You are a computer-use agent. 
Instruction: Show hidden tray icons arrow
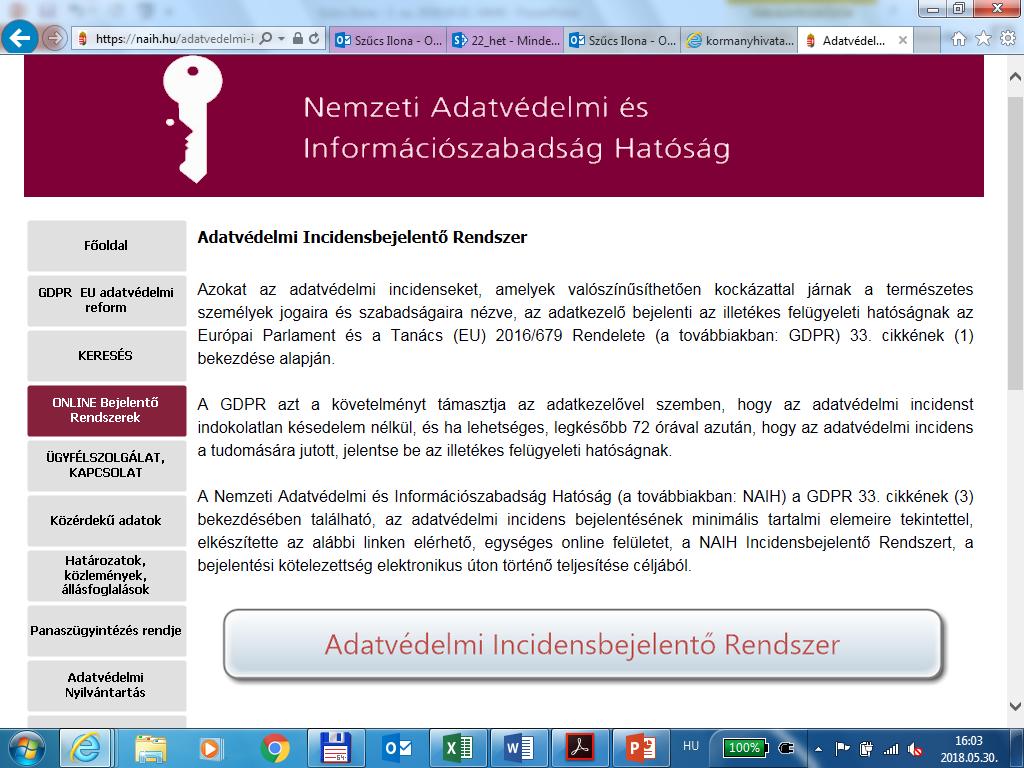coord(818,749)
